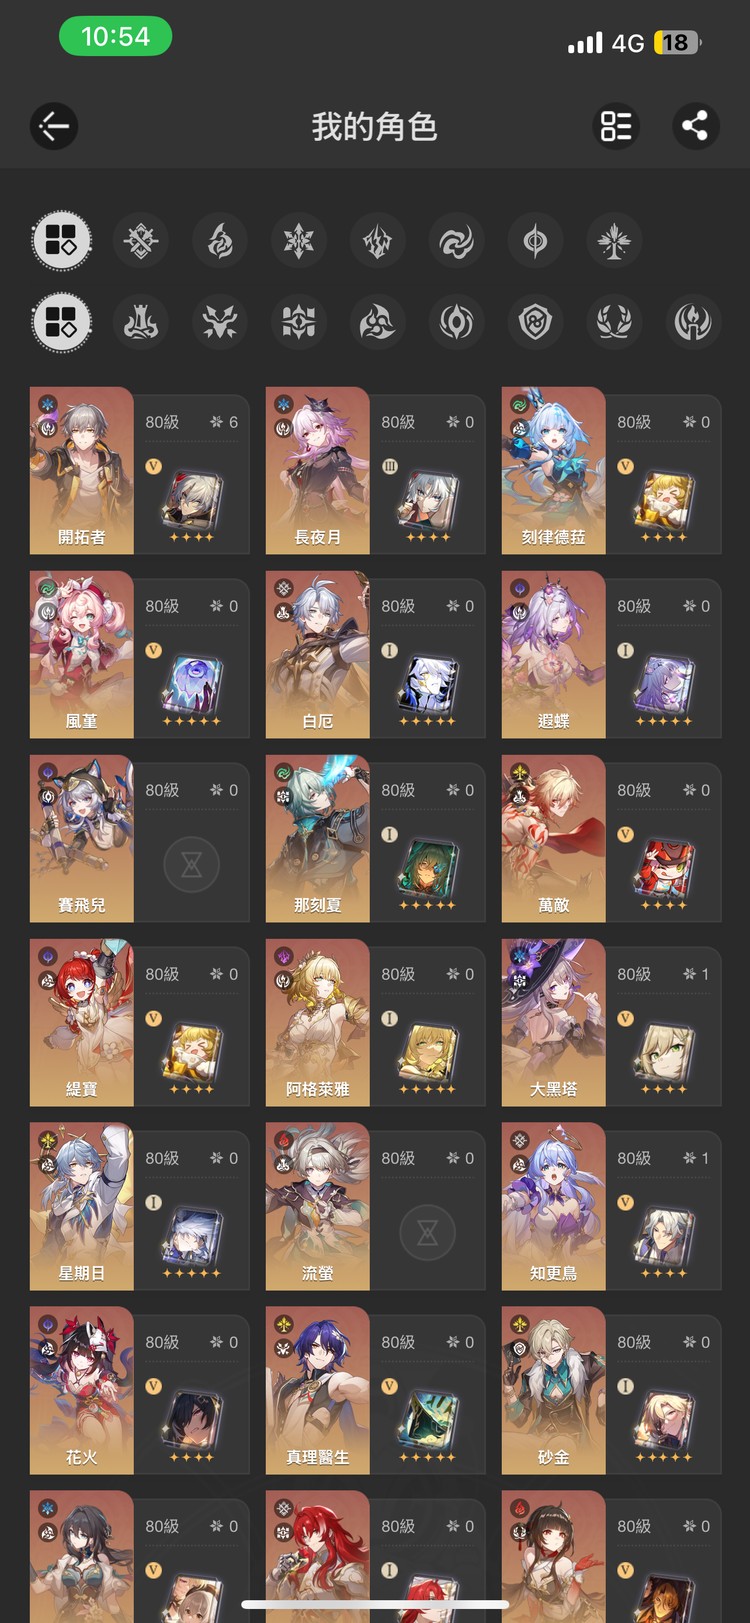Filter by Lightning element icon
Image resolution: width=750 pixels, height=1623 pixels.
pyautogui.click(x=378, y=241)
